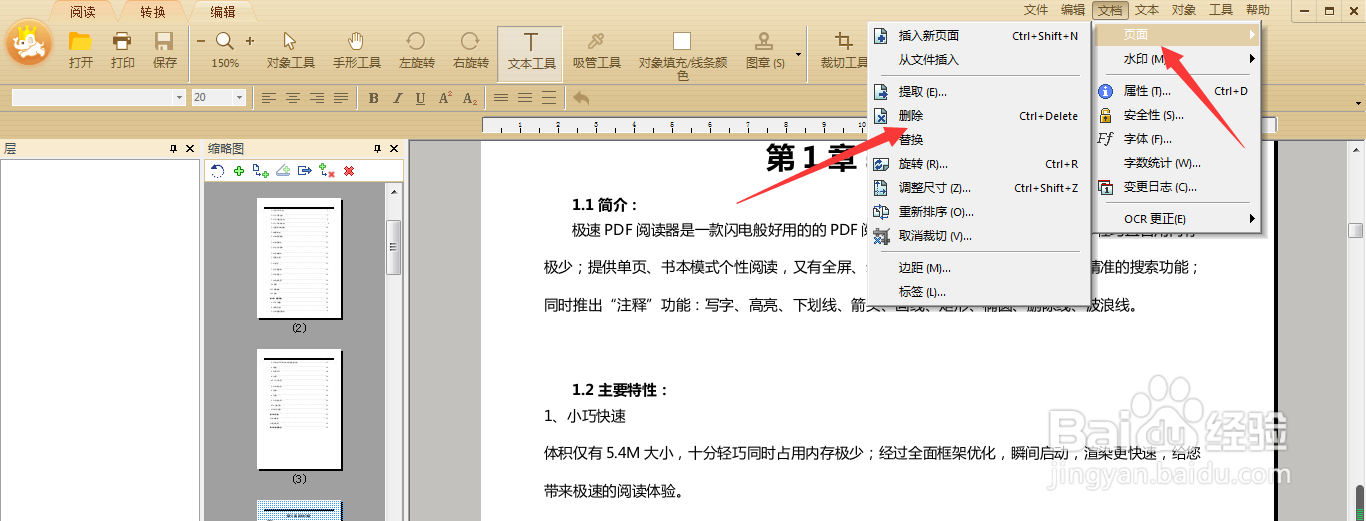
Task: Zoom in with the plus button
Action: pos(249,41)
